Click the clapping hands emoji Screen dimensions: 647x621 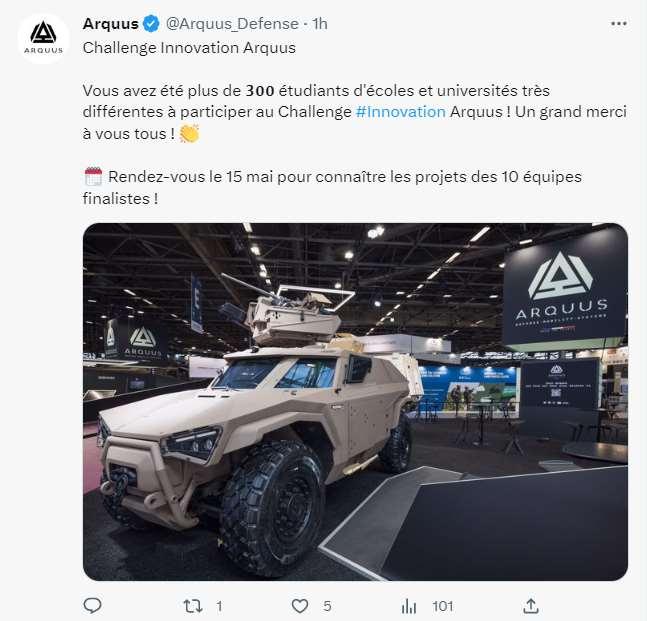coord(189,134)
